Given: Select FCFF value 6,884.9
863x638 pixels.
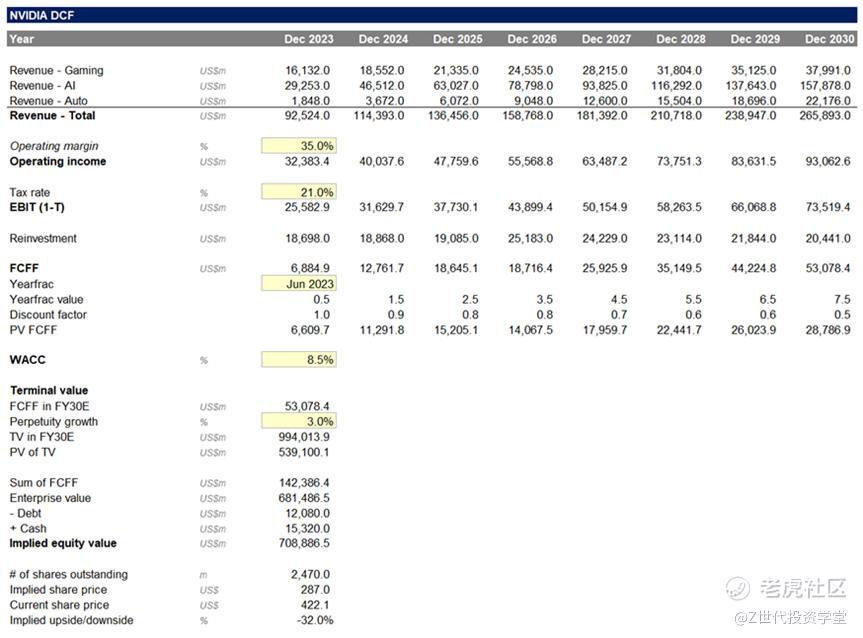Looking at the screenshot, I should [310, 268].
